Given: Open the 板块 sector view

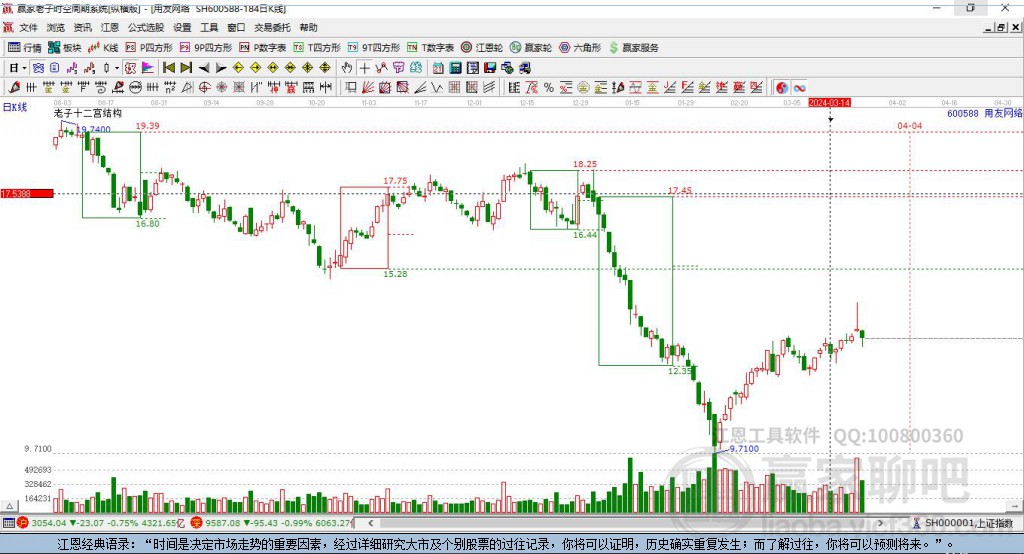Looking at the screenshot, I should tap(65, 48).
